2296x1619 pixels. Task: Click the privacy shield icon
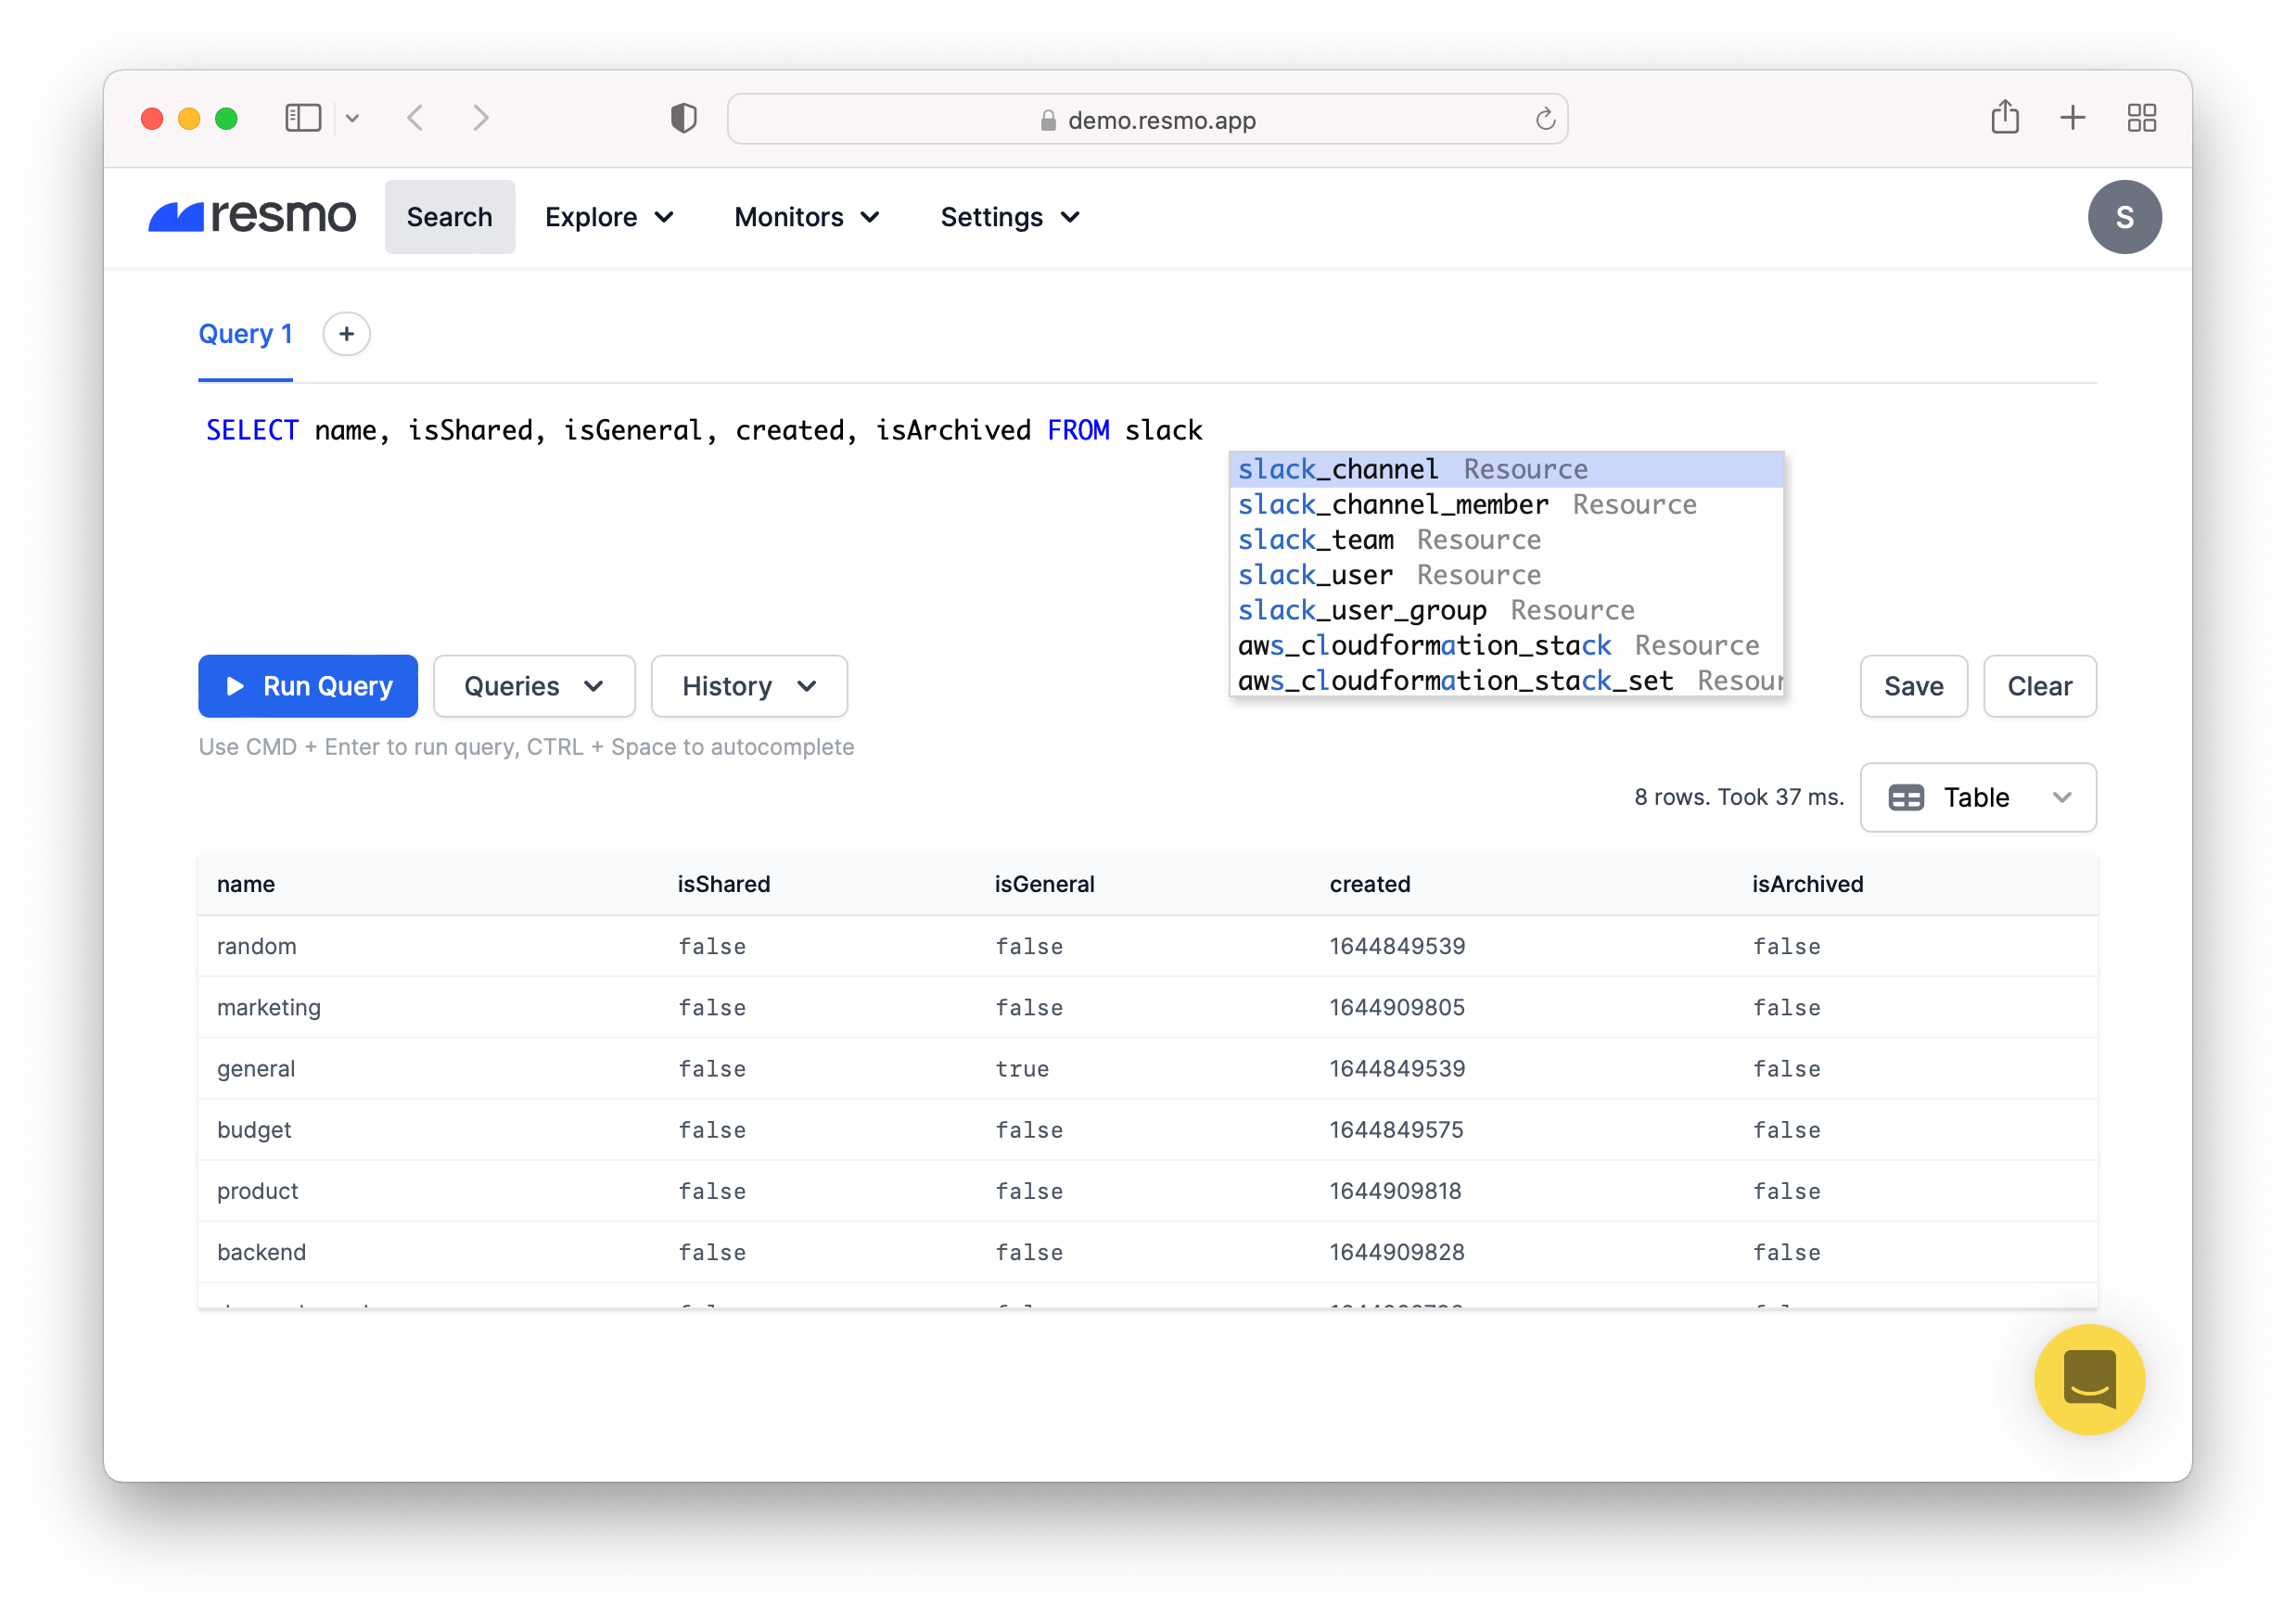click(x=684, y=119)
